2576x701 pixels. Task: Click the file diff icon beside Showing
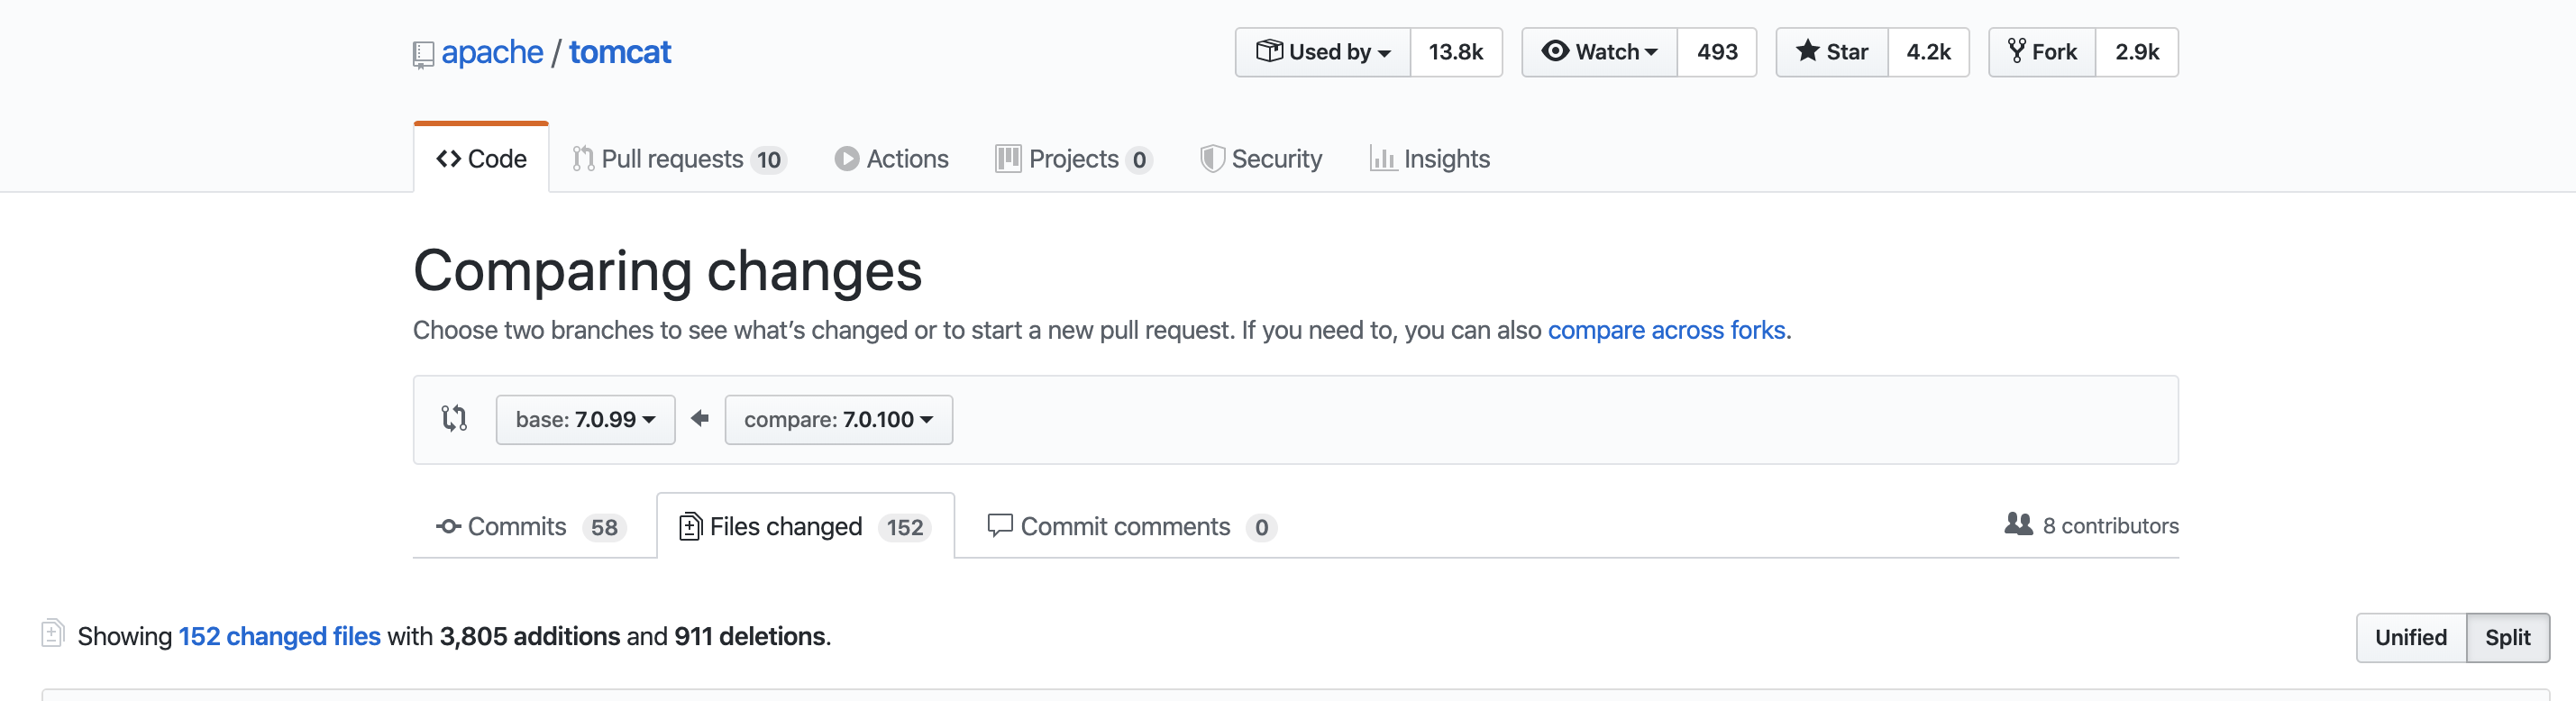coord(53,634)
